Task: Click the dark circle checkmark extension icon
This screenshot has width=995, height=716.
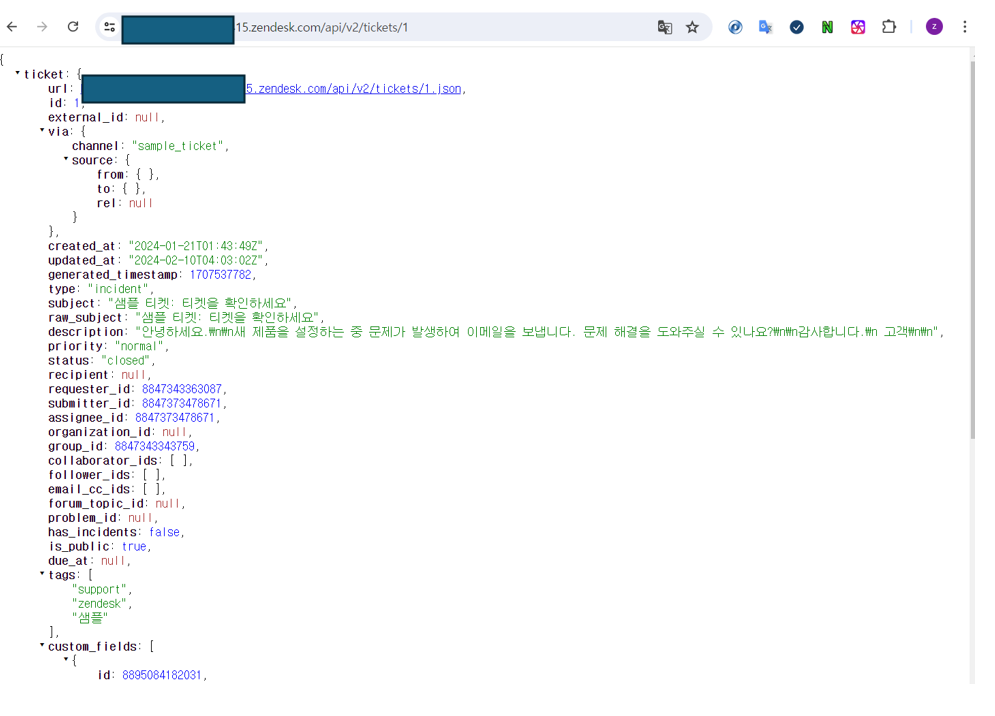Action: (797, 27)
